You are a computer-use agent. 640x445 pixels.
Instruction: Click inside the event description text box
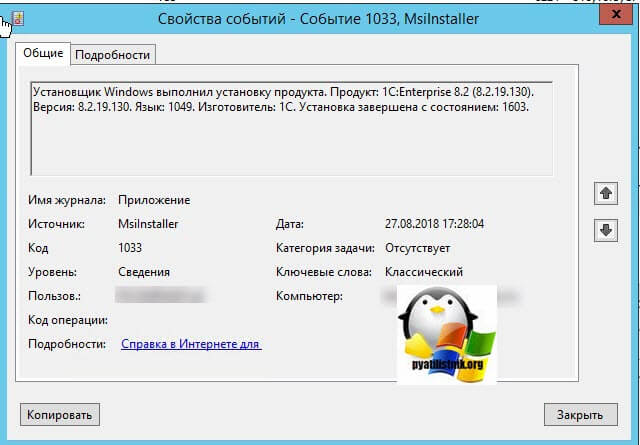[292, 129]
